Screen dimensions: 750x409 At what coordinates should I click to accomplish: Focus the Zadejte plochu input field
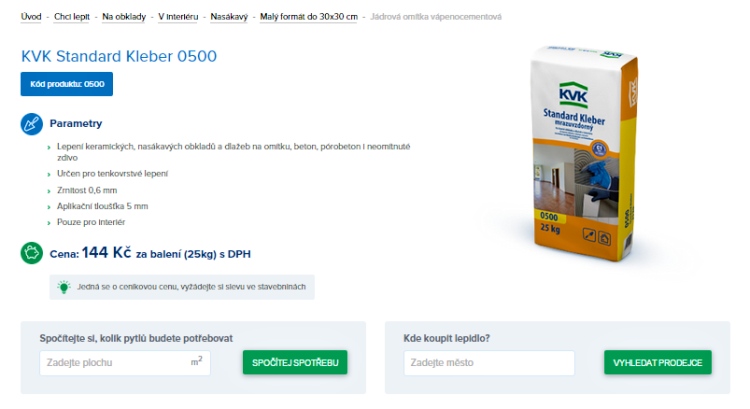[x=125, y=363]
